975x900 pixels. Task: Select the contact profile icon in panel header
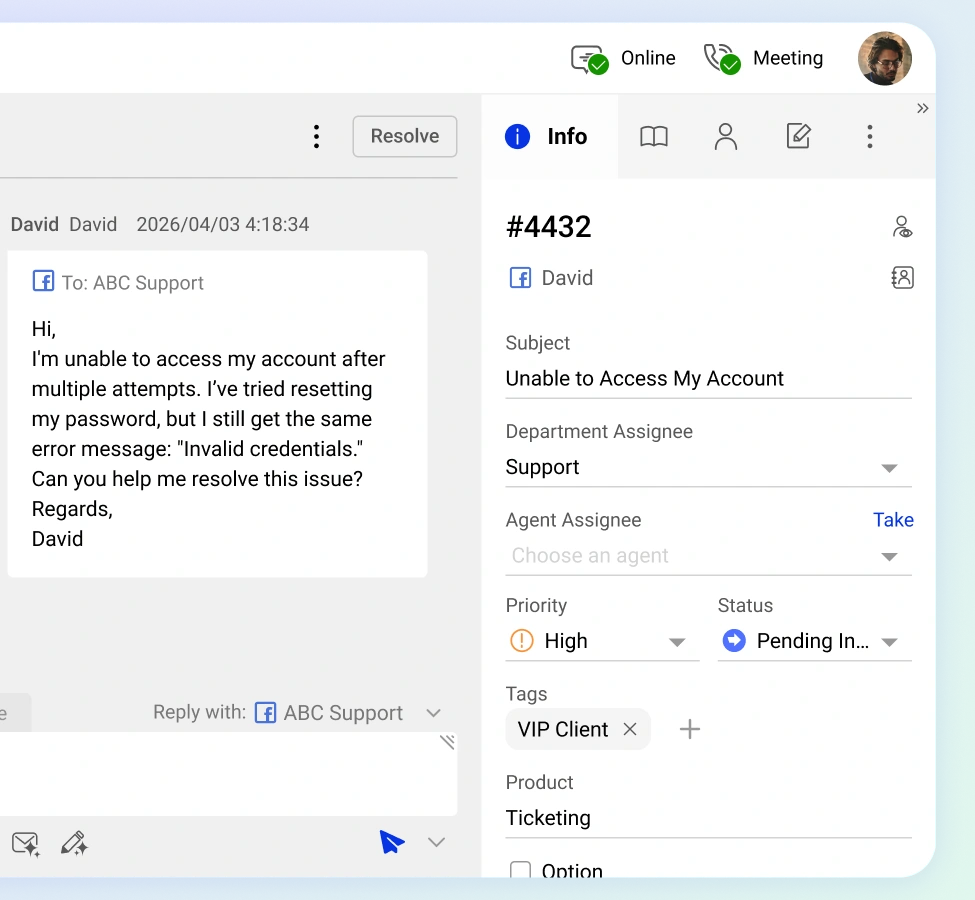[726, 137]
